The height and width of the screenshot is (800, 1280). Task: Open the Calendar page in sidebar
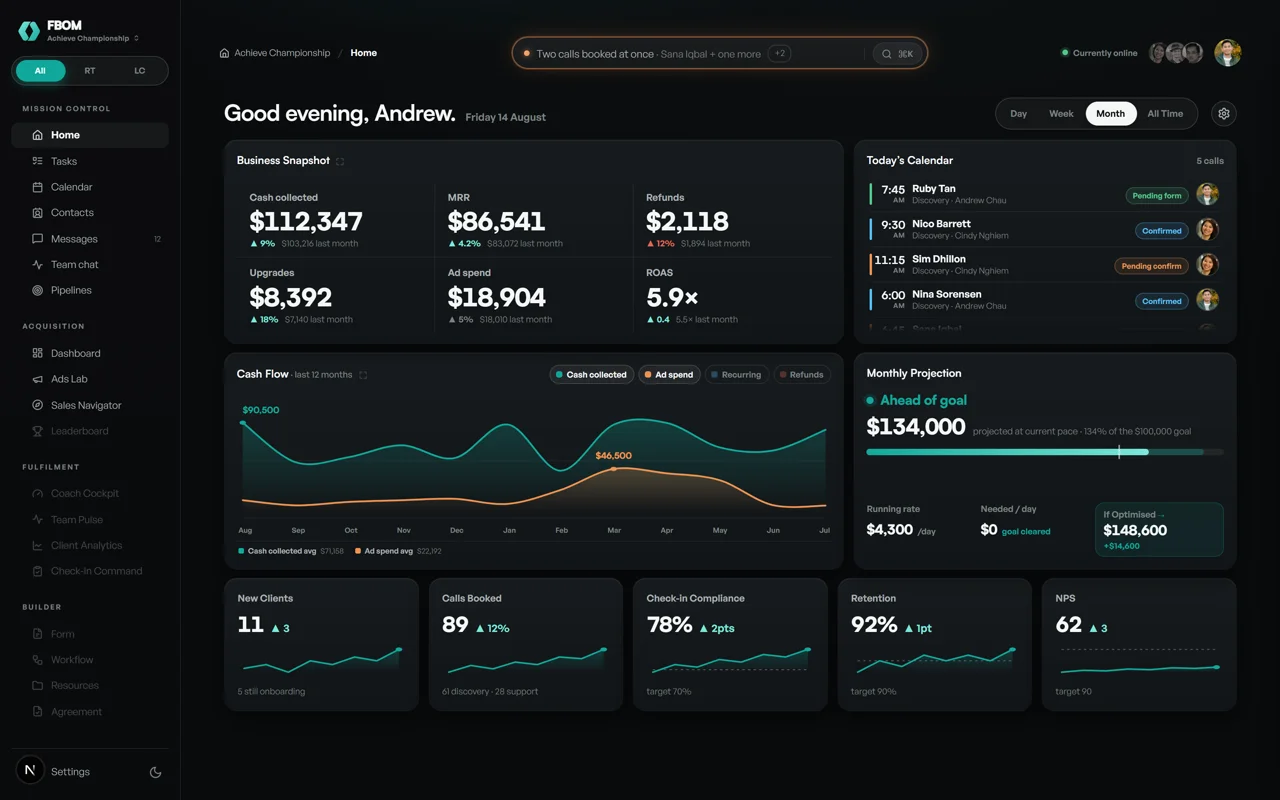coord(90,187)
